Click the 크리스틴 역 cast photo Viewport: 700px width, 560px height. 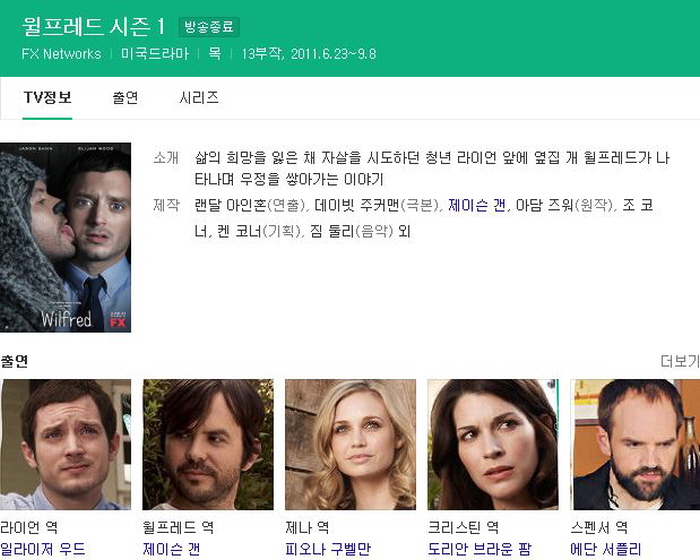493,444
